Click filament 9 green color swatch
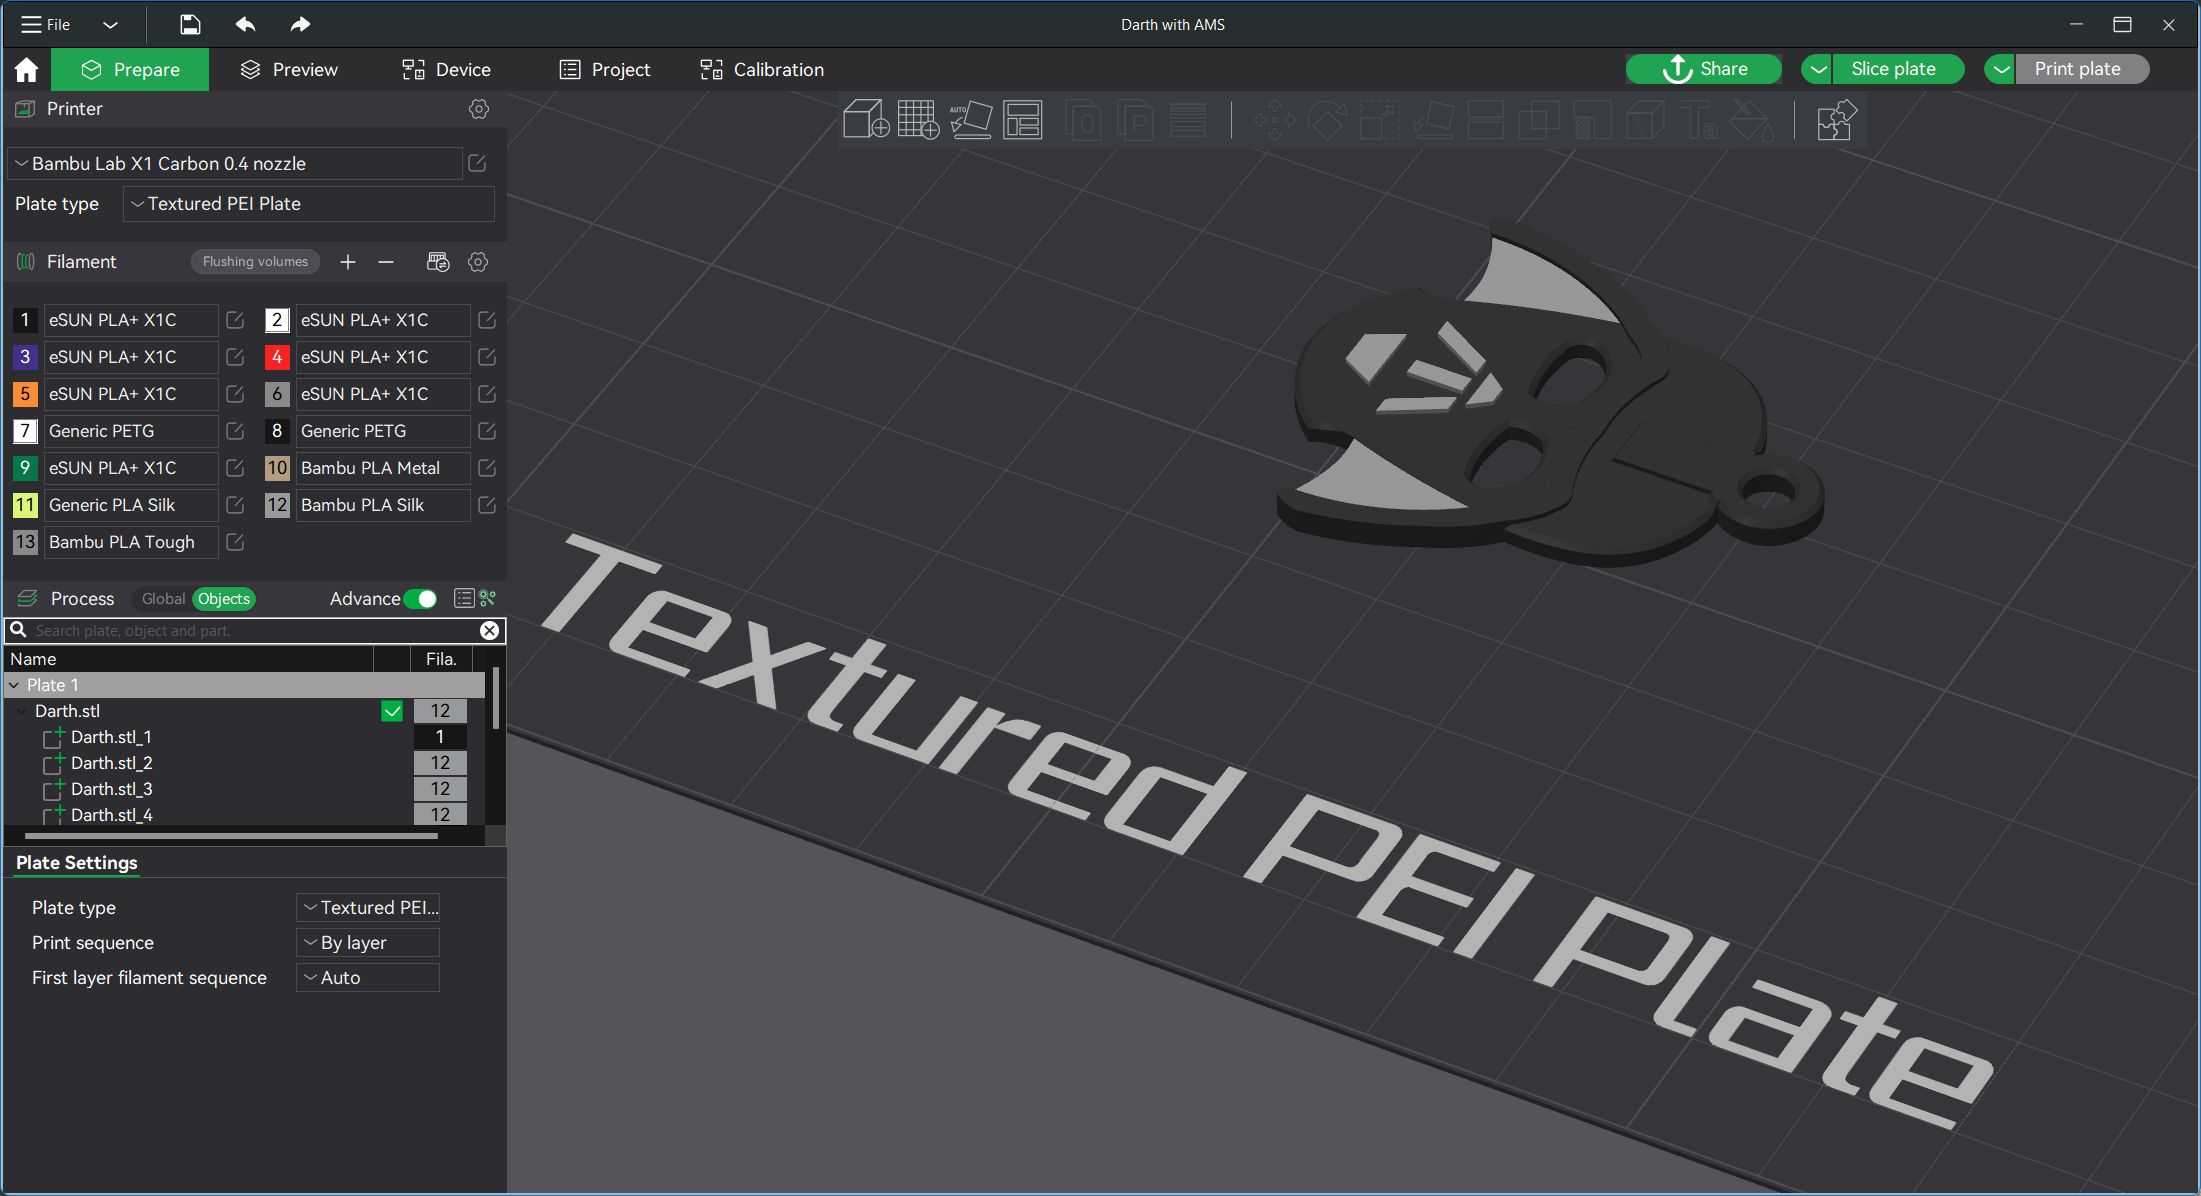The width and height of the screenshot is (2201, 1196). [25, 468]
